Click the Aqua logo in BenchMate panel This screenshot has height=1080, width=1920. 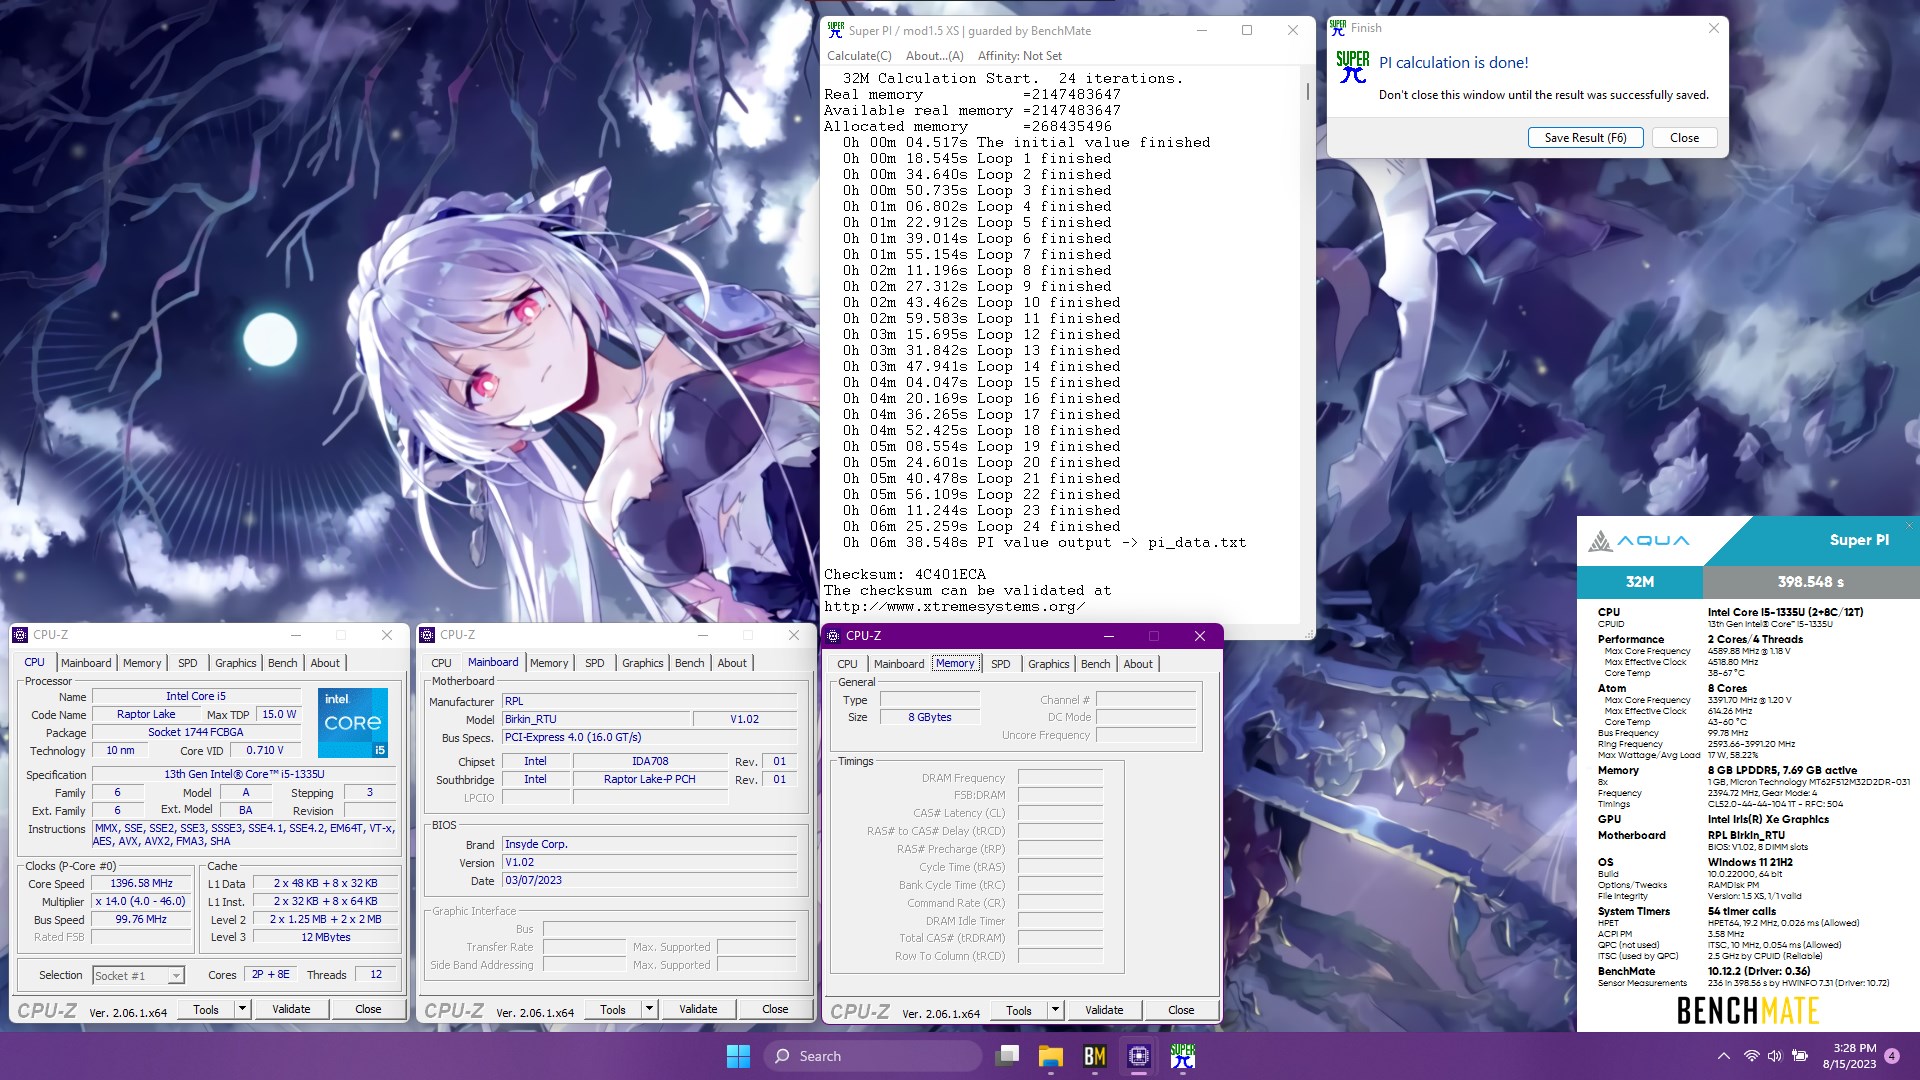pyautogui.click(x=1639, y=541)
